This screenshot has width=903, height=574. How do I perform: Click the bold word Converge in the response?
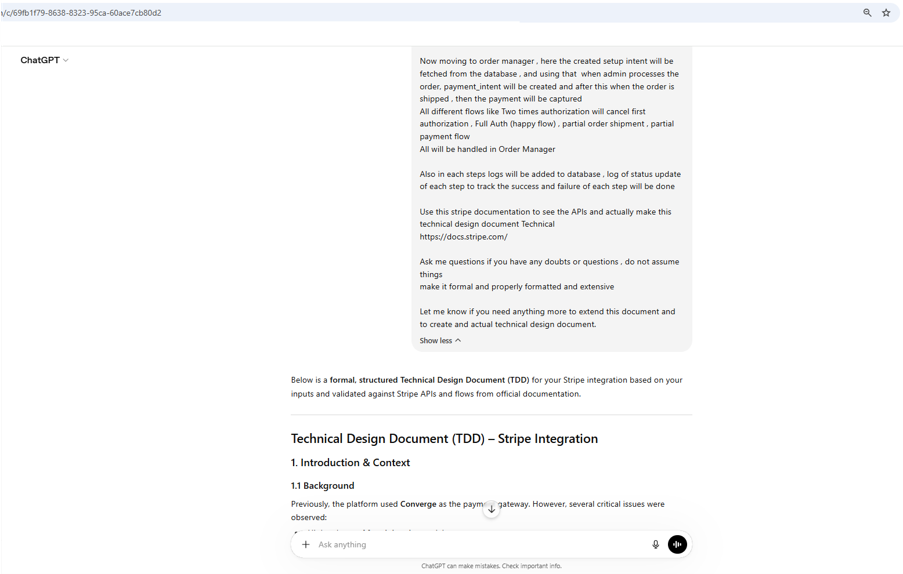[418, 504]
